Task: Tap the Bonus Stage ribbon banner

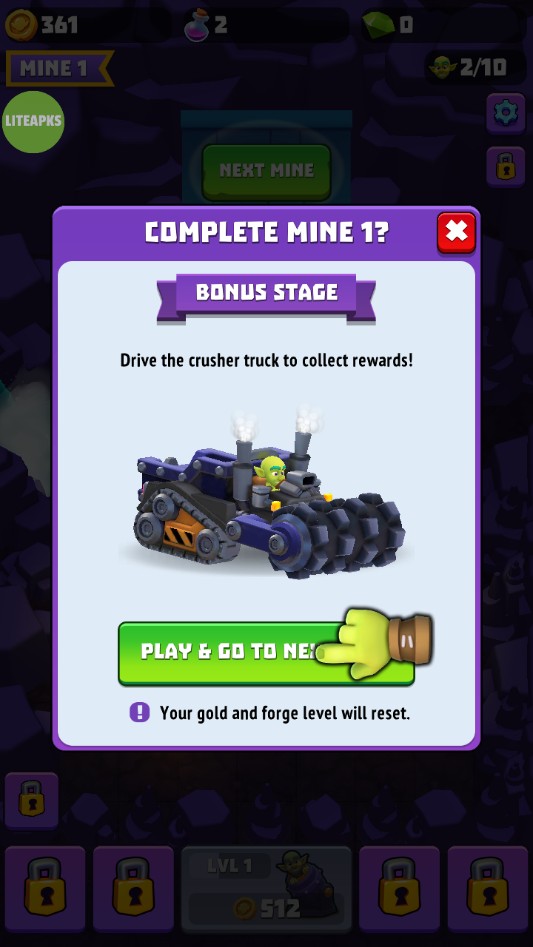Action: click(x=266, y=296)
